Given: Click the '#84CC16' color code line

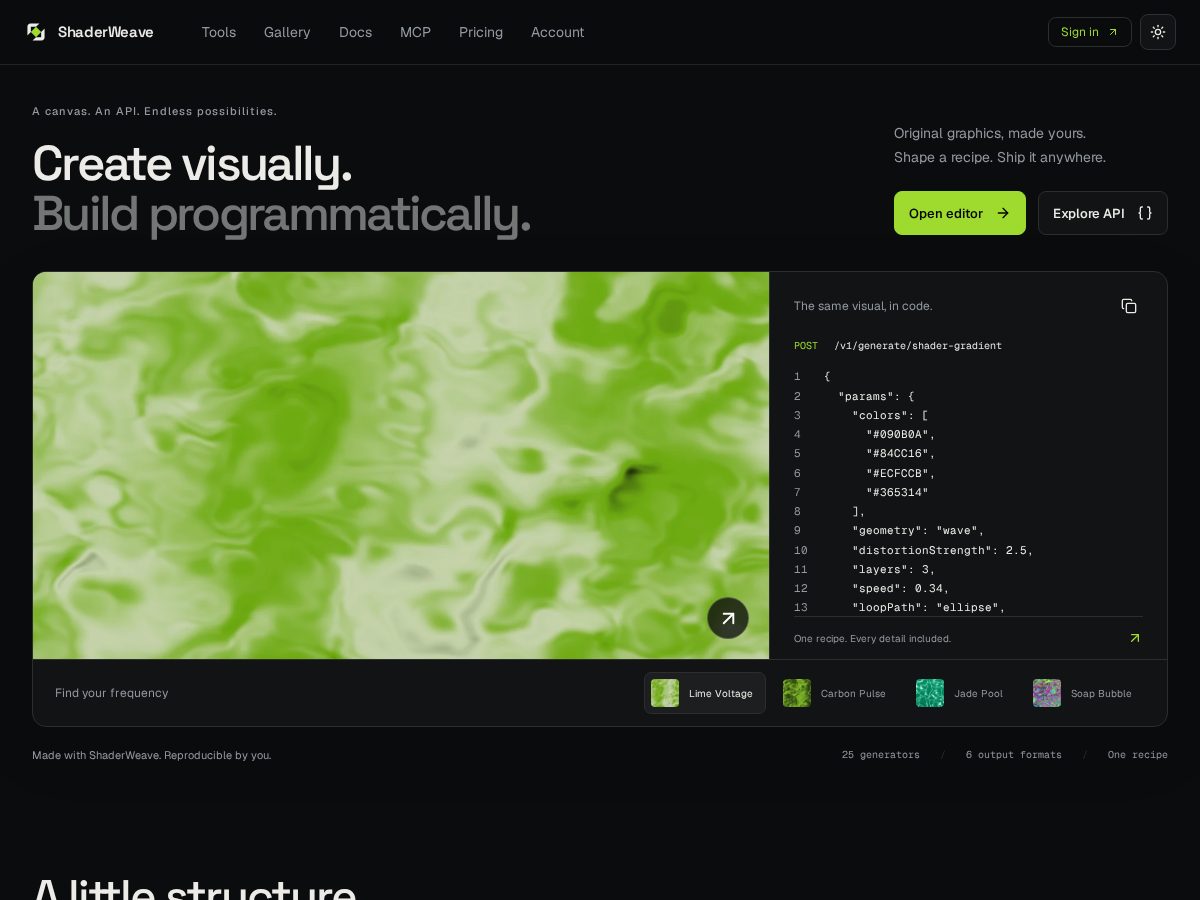Looking at the screenshot, I should tap(901, 454).
